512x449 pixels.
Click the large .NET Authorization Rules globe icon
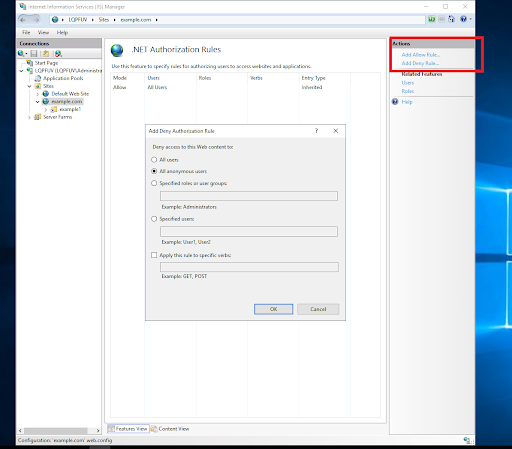(x=117, y=51)
